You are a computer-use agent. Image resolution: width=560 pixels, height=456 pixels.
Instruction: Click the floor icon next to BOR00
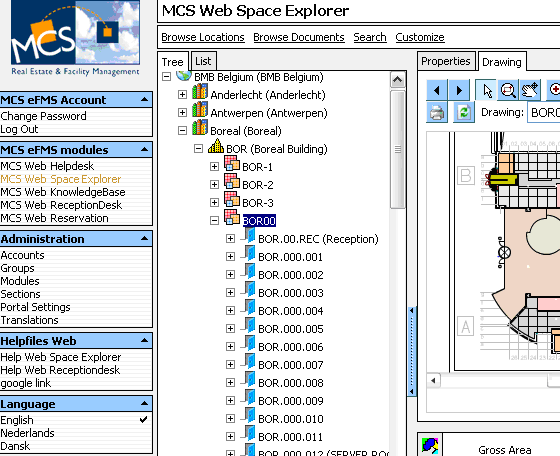[232, 217]
